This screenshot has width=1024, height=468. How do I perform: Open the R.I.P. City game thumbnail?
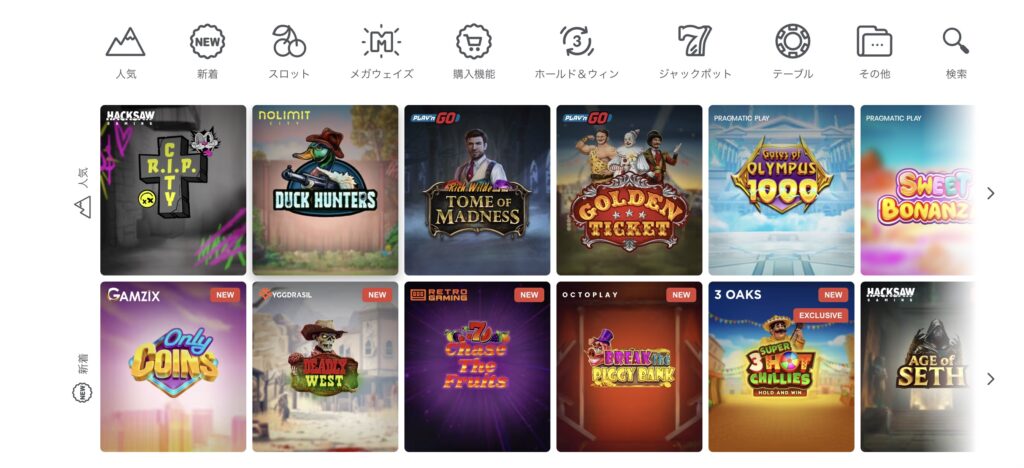173,190
